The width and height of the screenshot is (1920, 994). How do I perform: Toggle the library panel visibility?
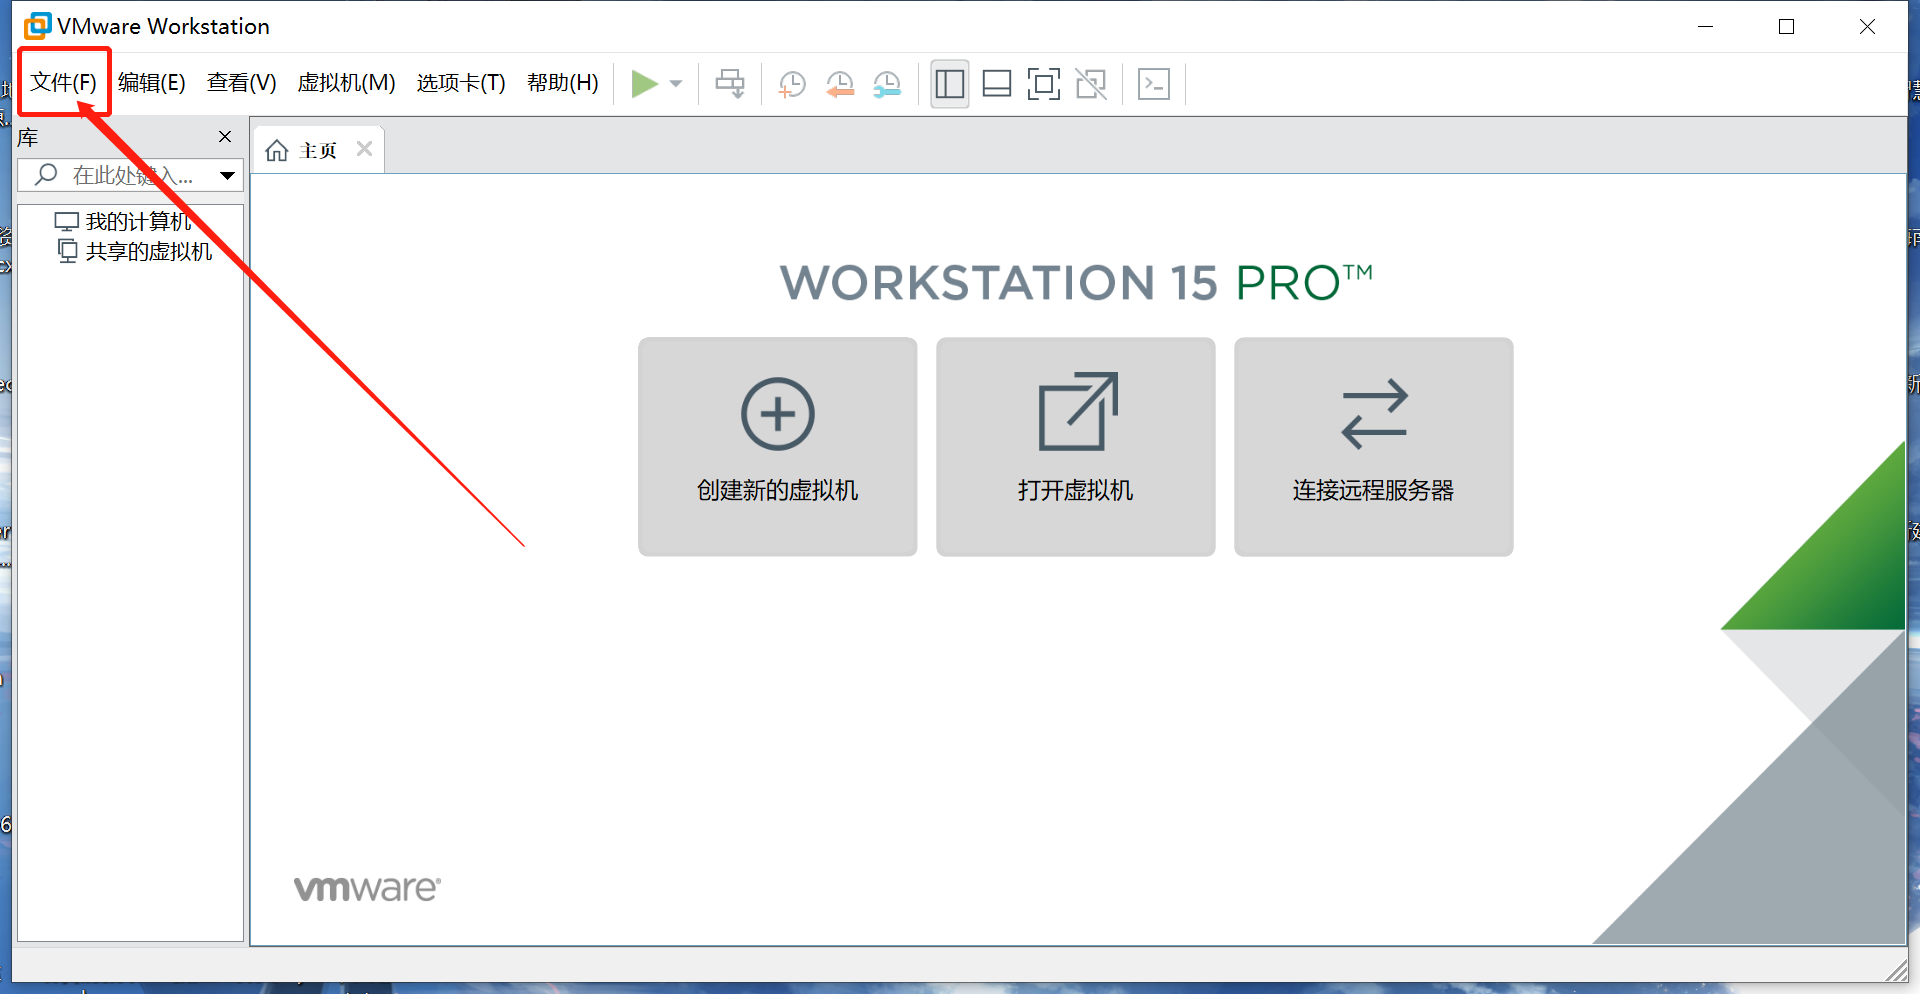point(948,83)
